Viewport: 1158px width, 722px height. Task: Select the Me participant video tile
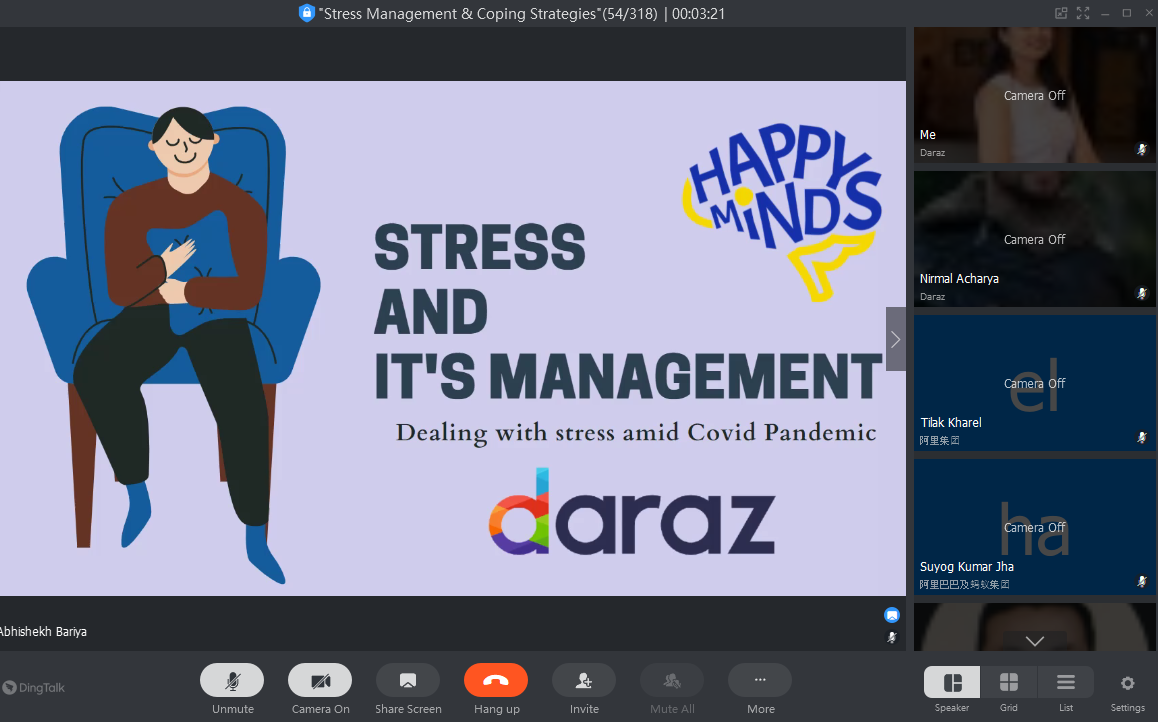(x=1035, y=95)
